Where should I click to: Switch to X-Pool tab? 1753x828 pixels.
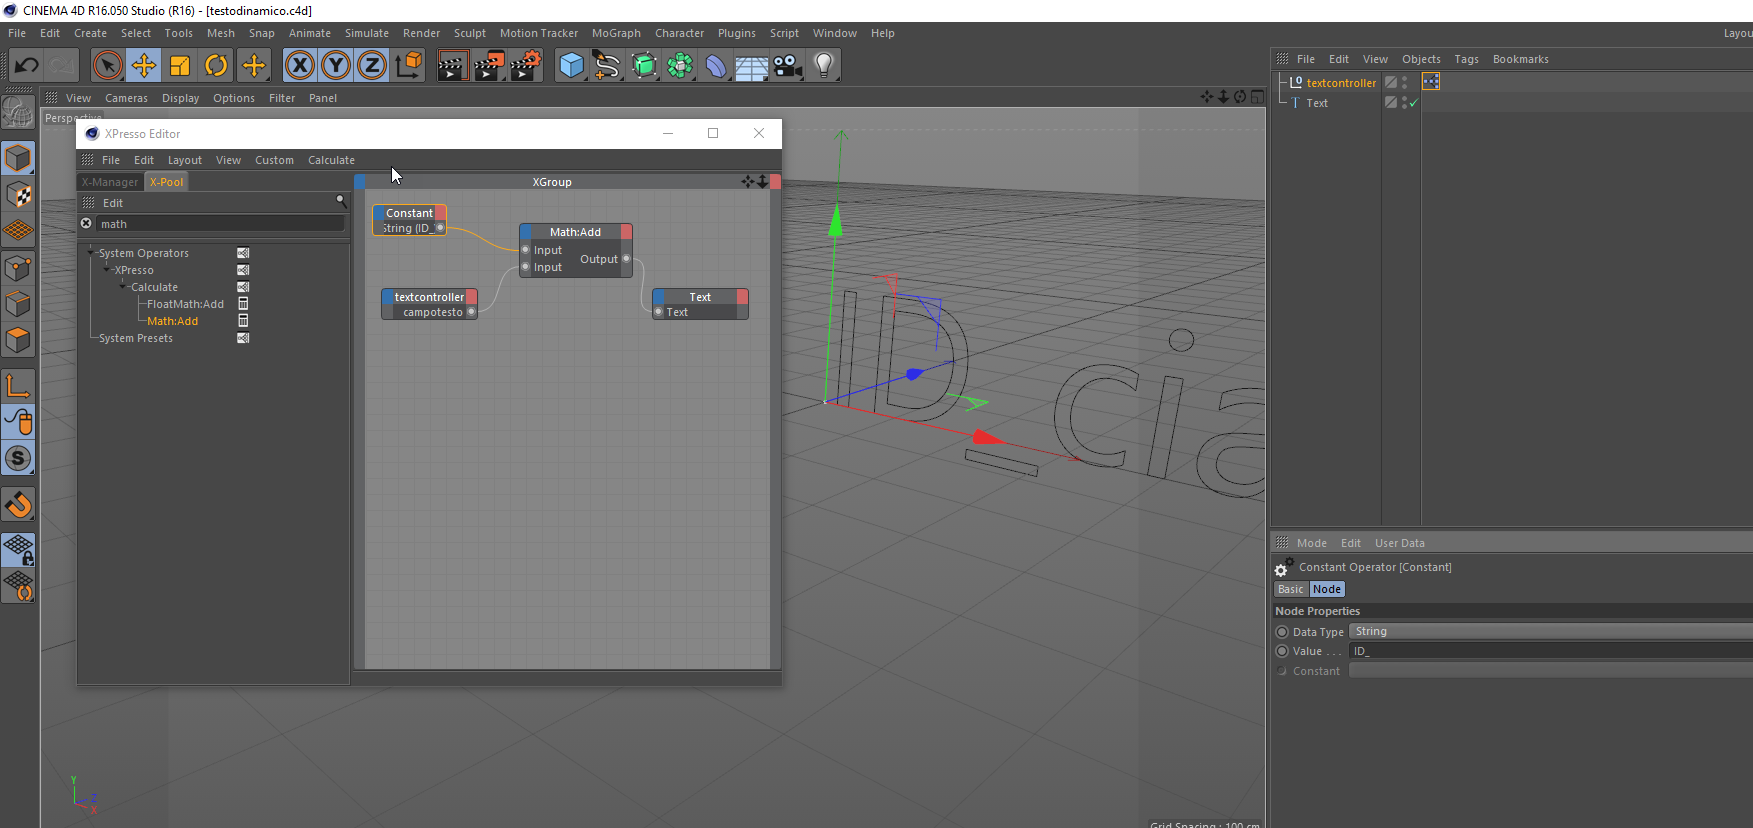click(167, 182)
